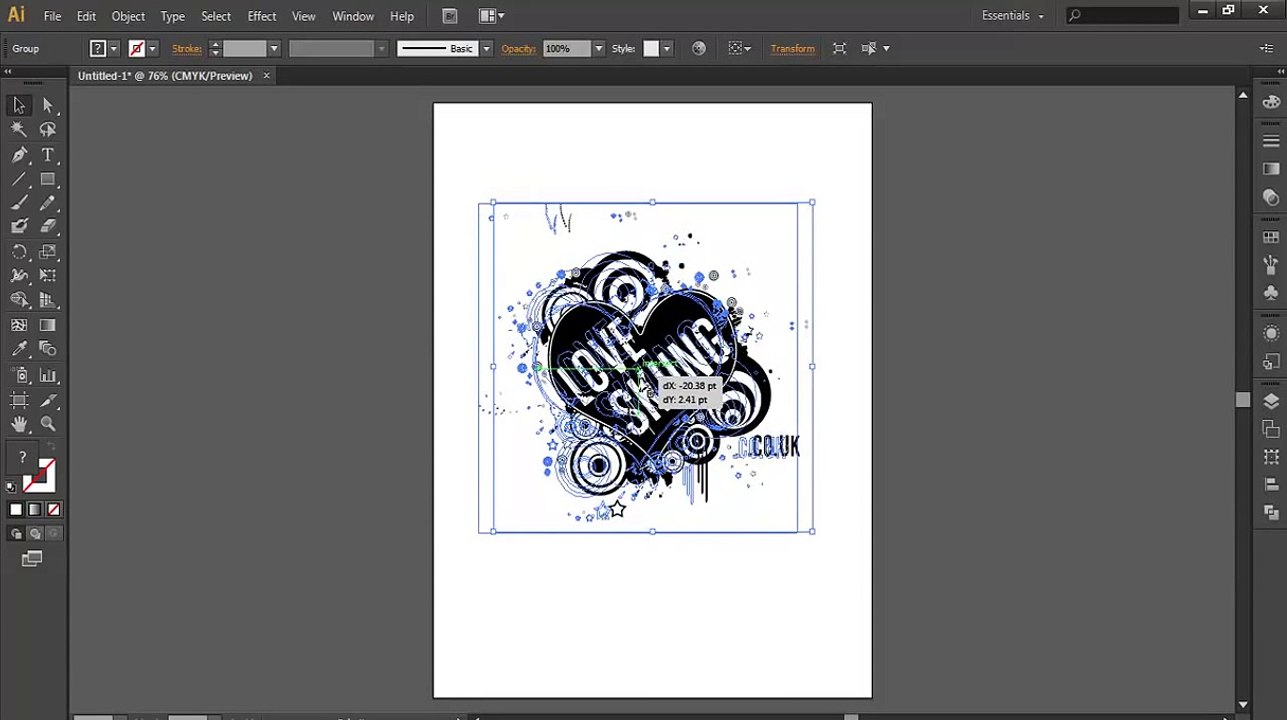
Task: Select the Zoom tool
Action: coord(47,425)
